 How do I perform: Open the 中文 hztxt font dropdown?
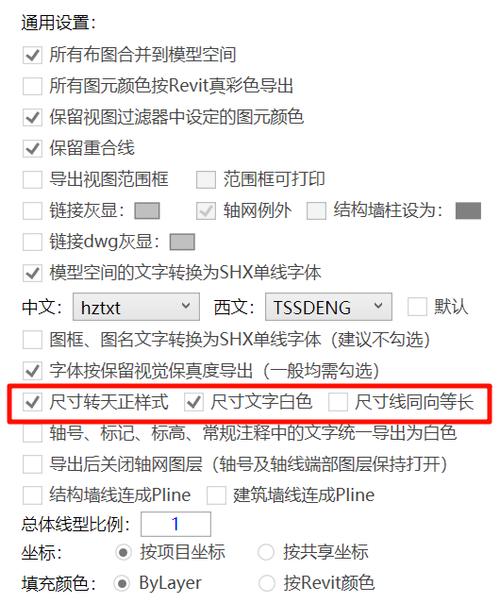pos(136,307)
